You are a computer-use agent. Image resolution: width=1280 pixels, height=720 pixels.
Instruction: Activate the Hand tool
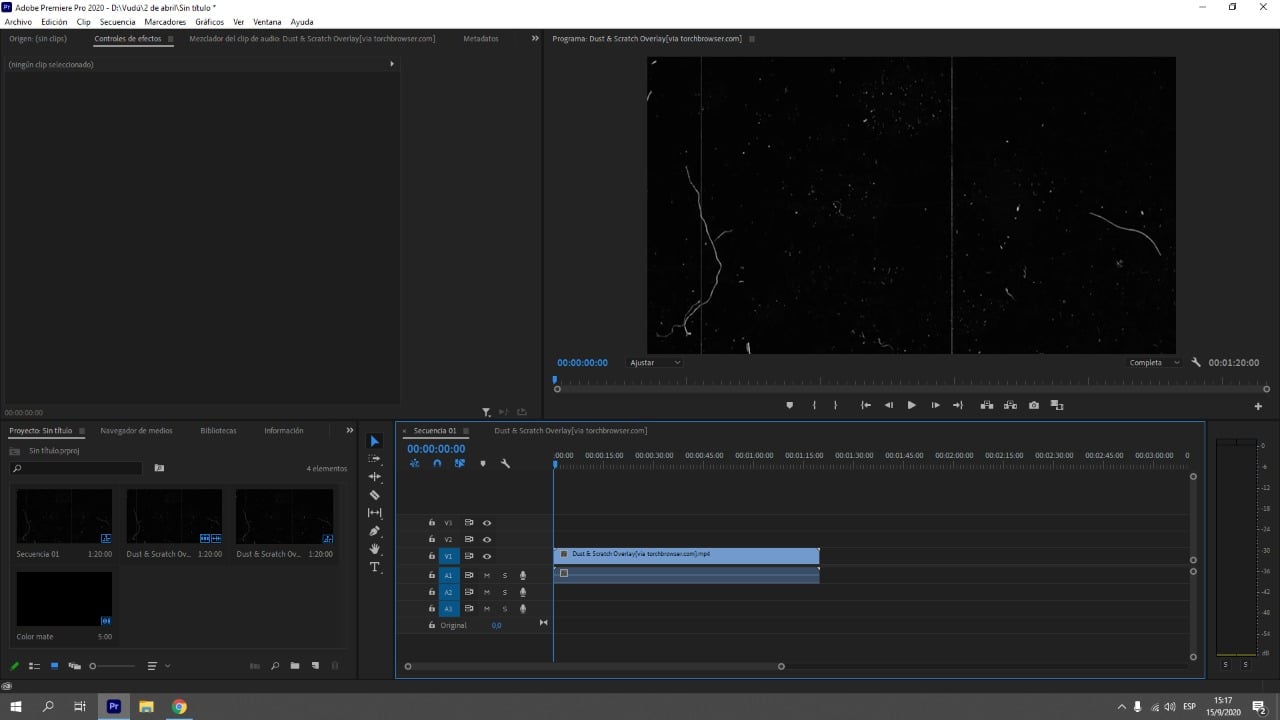click(375, 548)
